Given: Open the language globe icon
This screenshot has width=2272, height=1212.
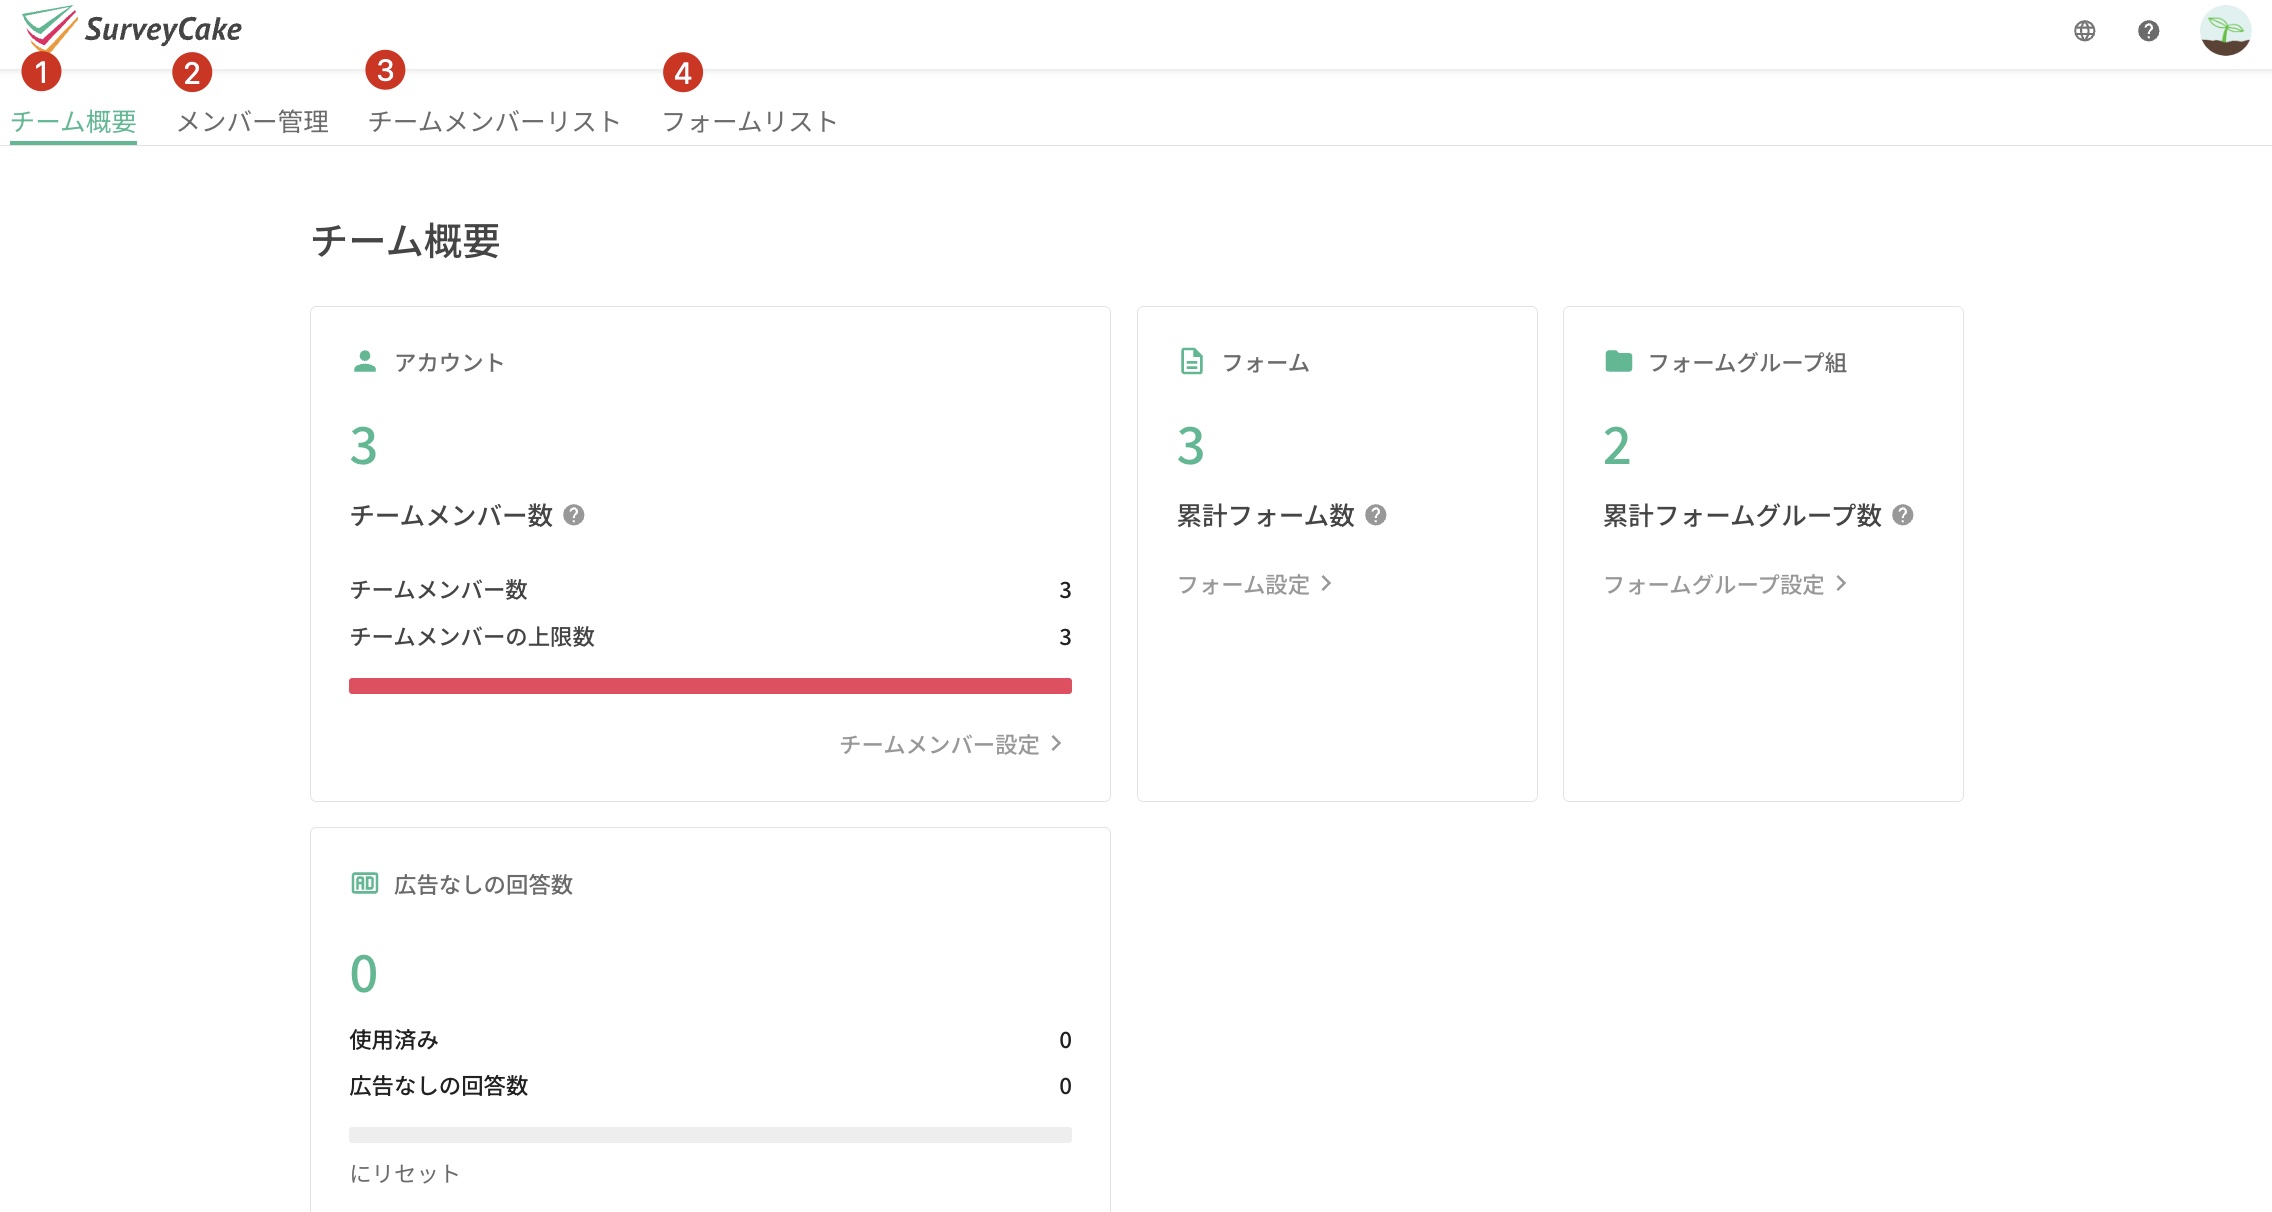Looking at the screenshot, I should (x=2084, y=31).
